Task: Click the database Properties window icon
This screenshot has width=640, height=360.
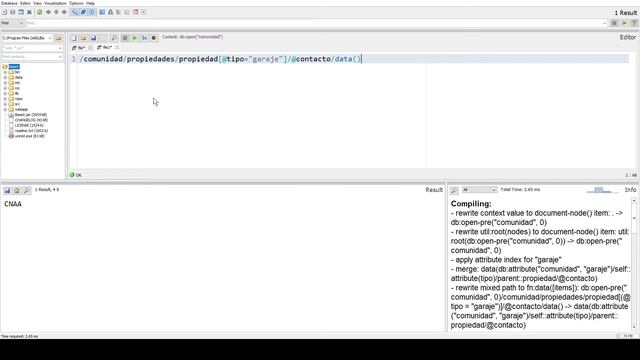Action: click(21, 12)
